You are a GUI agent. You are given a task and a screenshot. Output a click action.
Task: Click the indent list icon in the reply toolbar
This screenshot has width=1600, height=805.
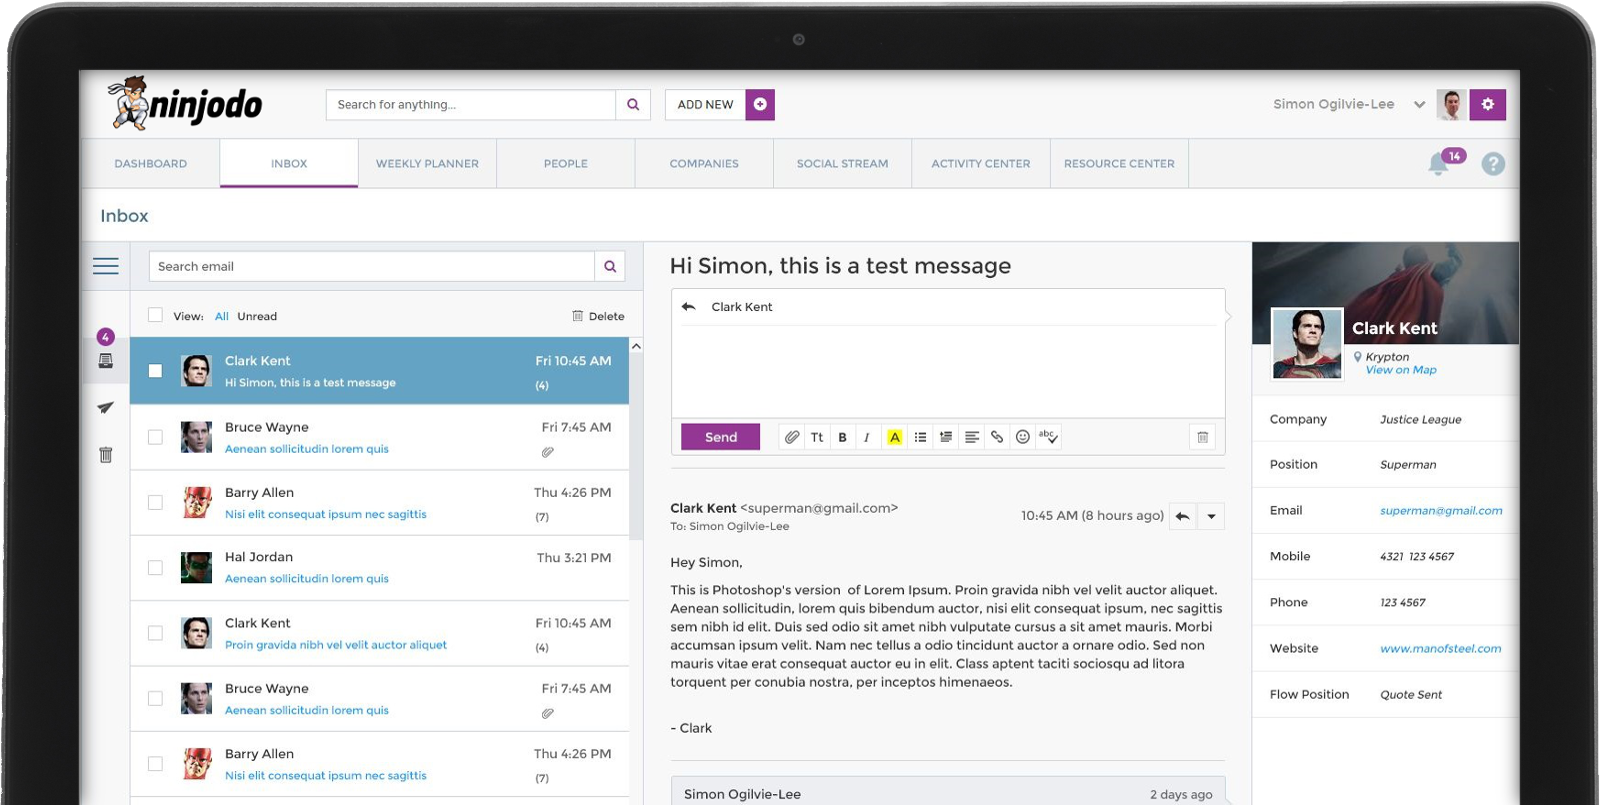pos(946,437)
